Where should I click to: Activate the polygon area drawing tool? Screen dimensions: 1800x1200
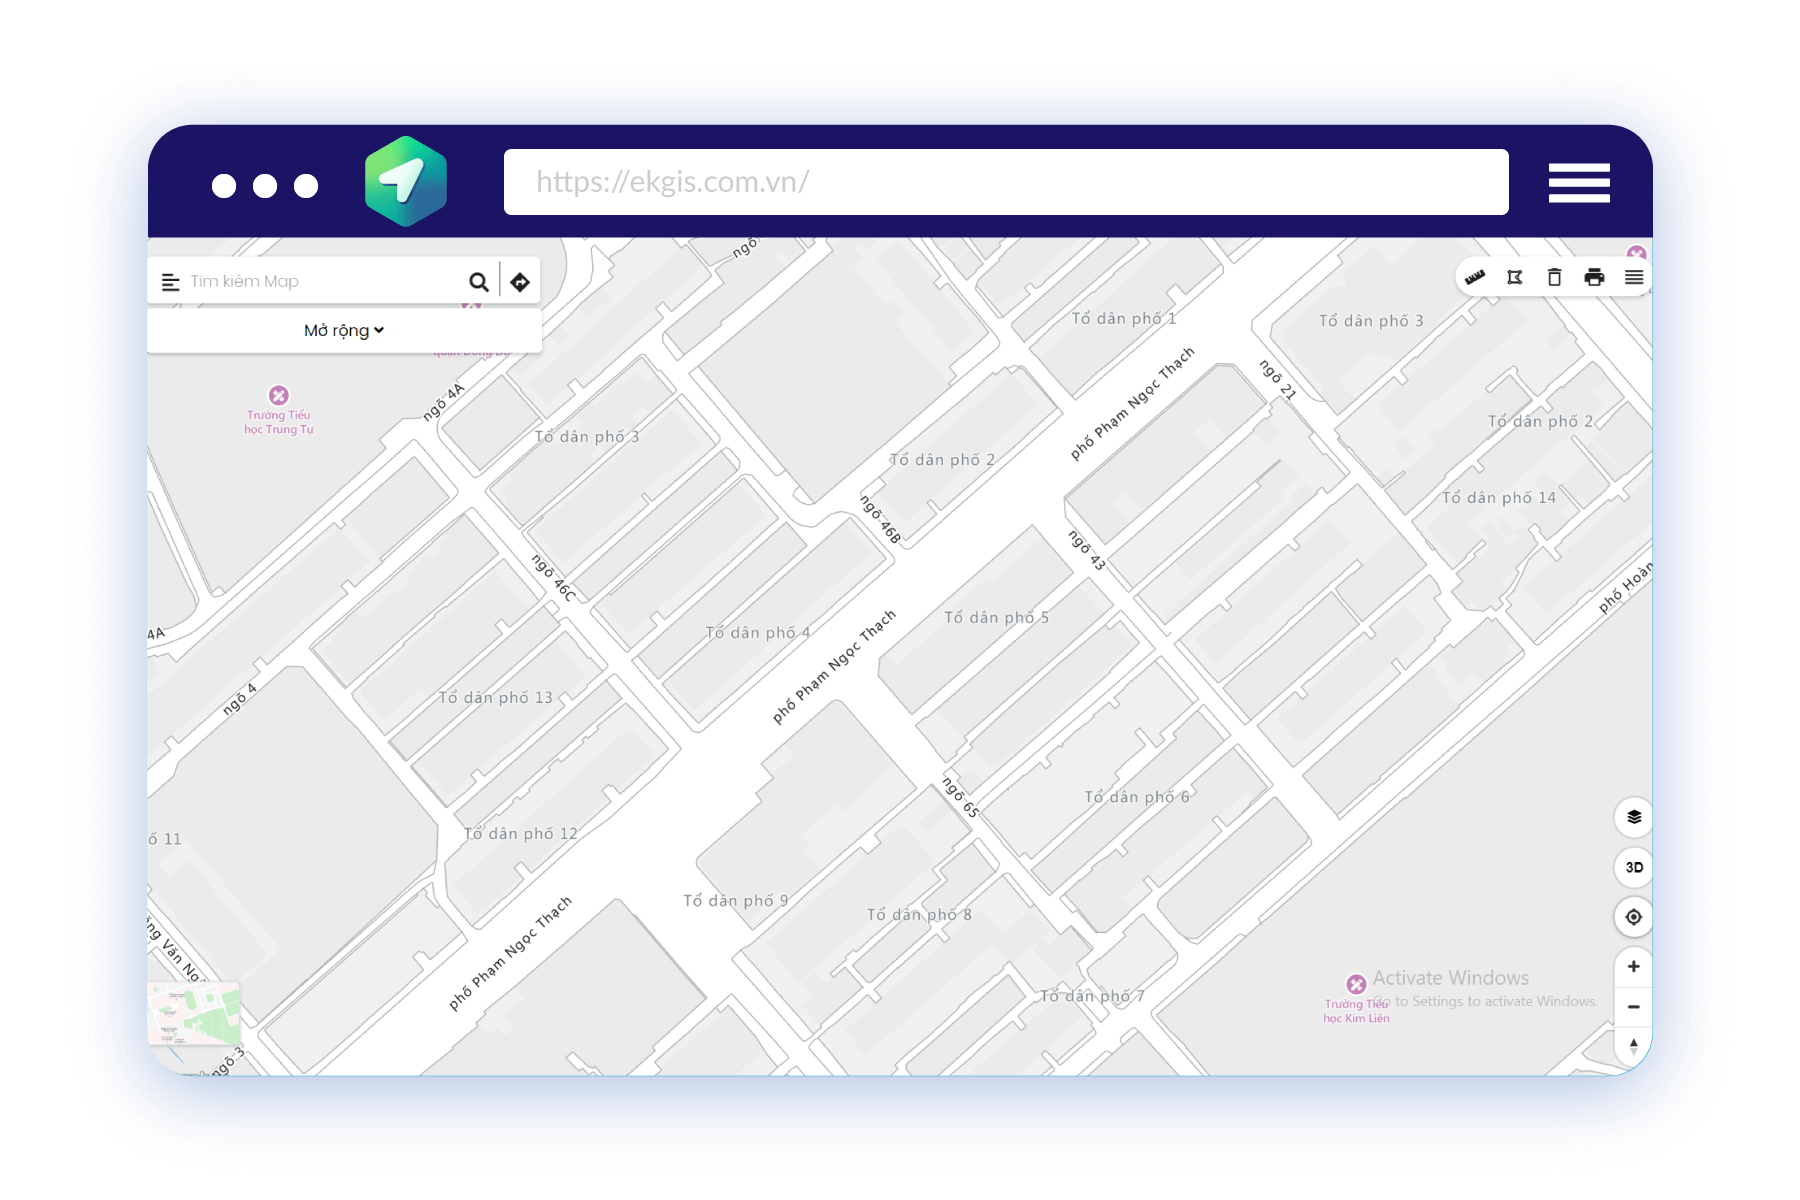coord(1515,278)
